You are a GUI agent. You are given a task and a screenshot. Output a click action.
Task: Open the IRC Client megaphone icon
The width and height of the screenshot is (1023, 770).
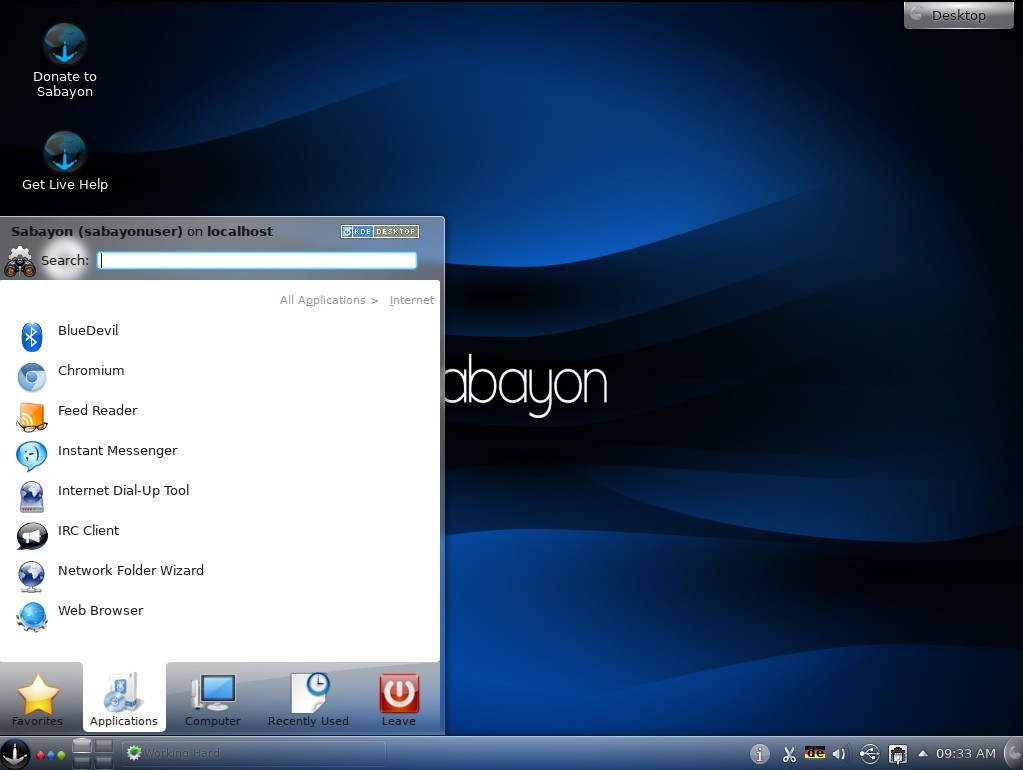click(31, 536)
